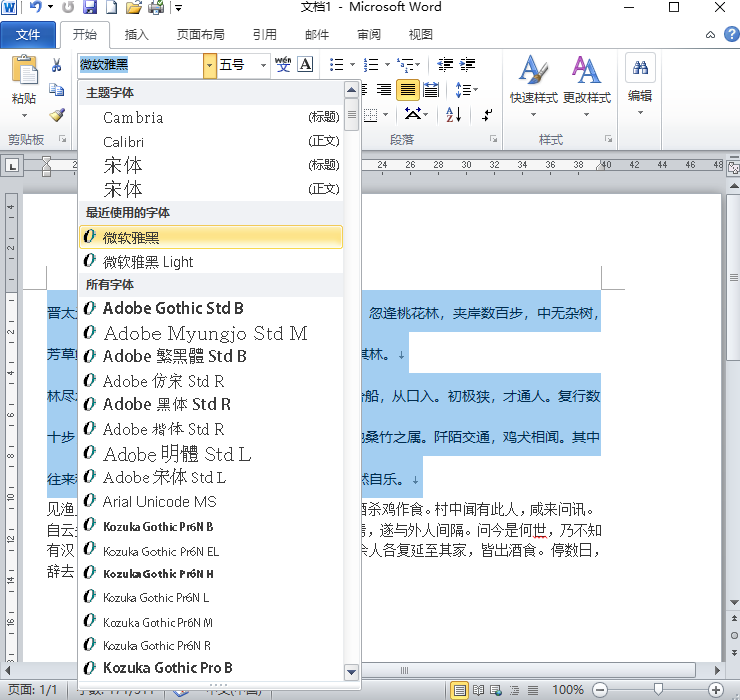Click the horizontal scrollbar right arrow
The width and height of the screenshot is (740, 700).
pos(717,670)
